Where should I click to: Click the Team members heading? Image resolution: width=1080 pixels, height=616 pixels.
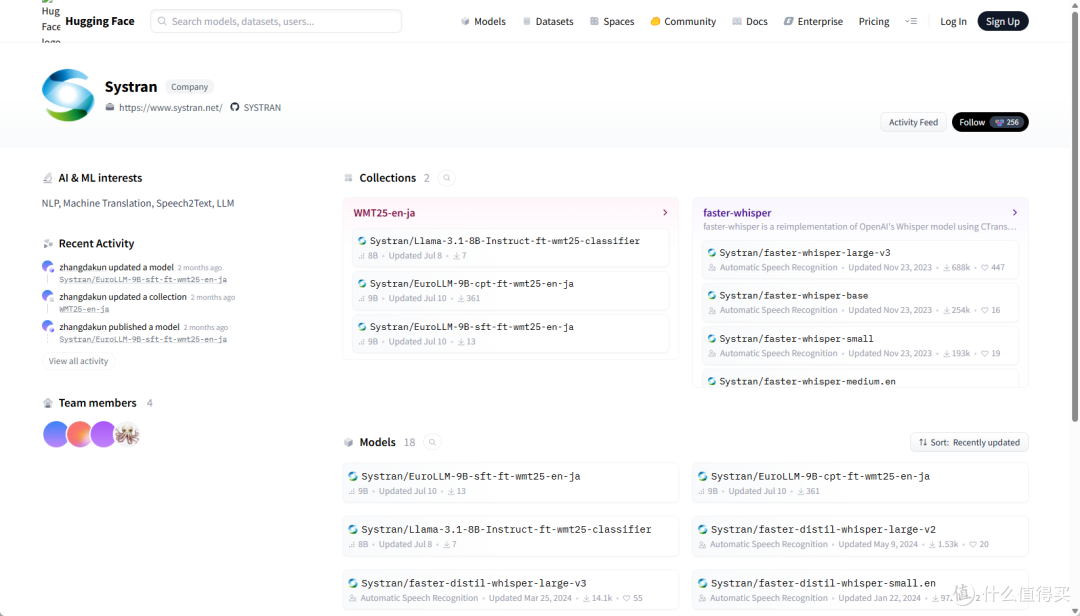pos(97,403)
